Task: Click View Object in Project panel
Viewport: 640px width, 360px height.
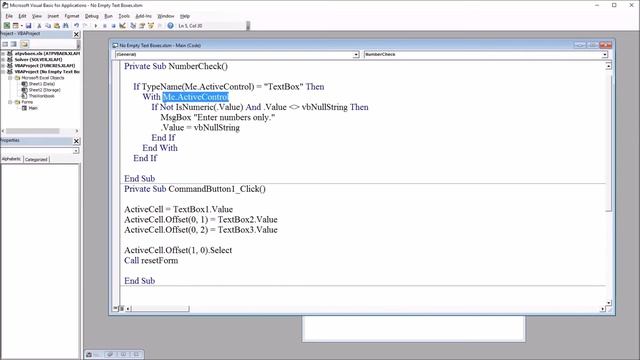Action: click(x=14, y=44)
